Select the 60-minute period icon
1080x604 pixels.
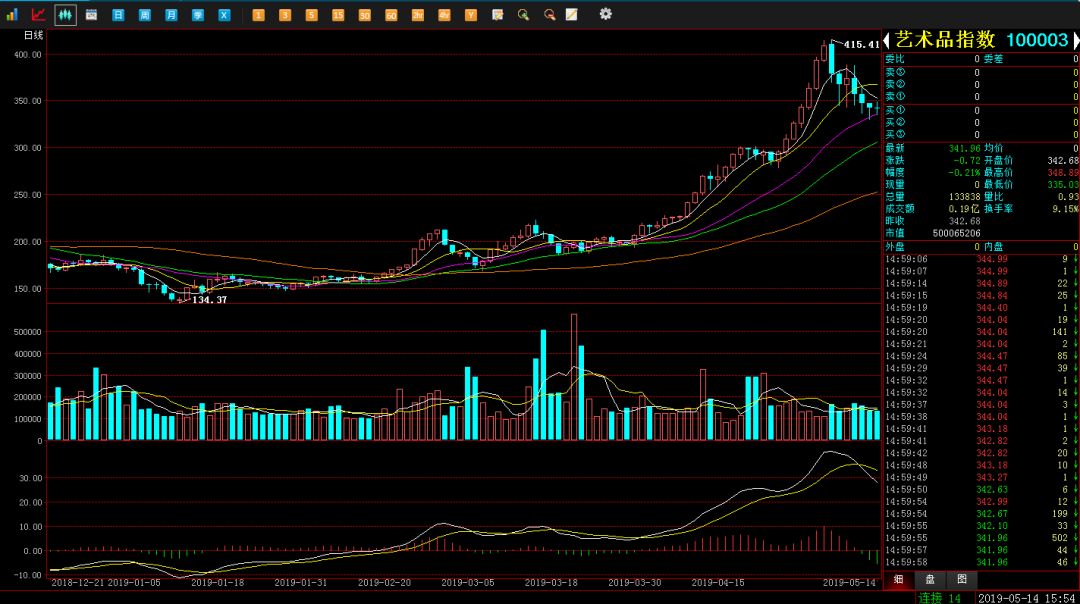point(391,14)
